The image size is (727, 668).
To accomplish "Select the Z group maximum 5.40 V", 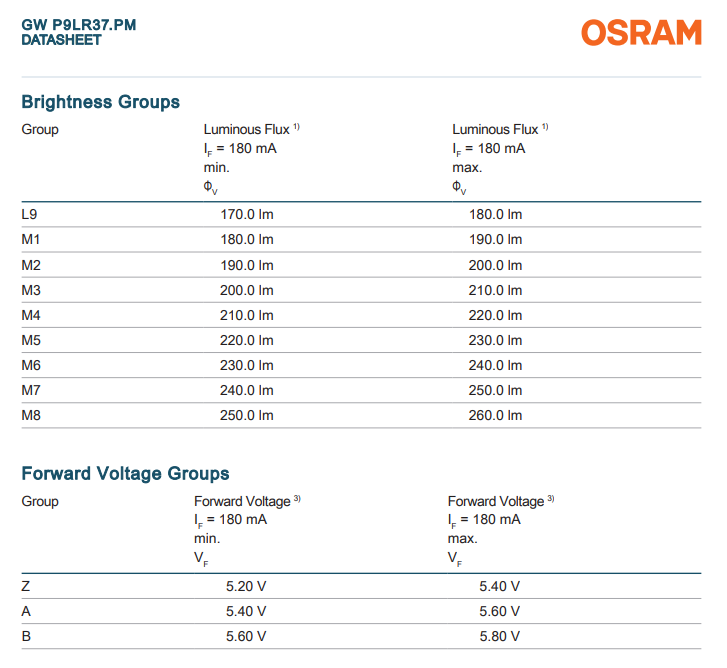I will click(x=500, y=586).
